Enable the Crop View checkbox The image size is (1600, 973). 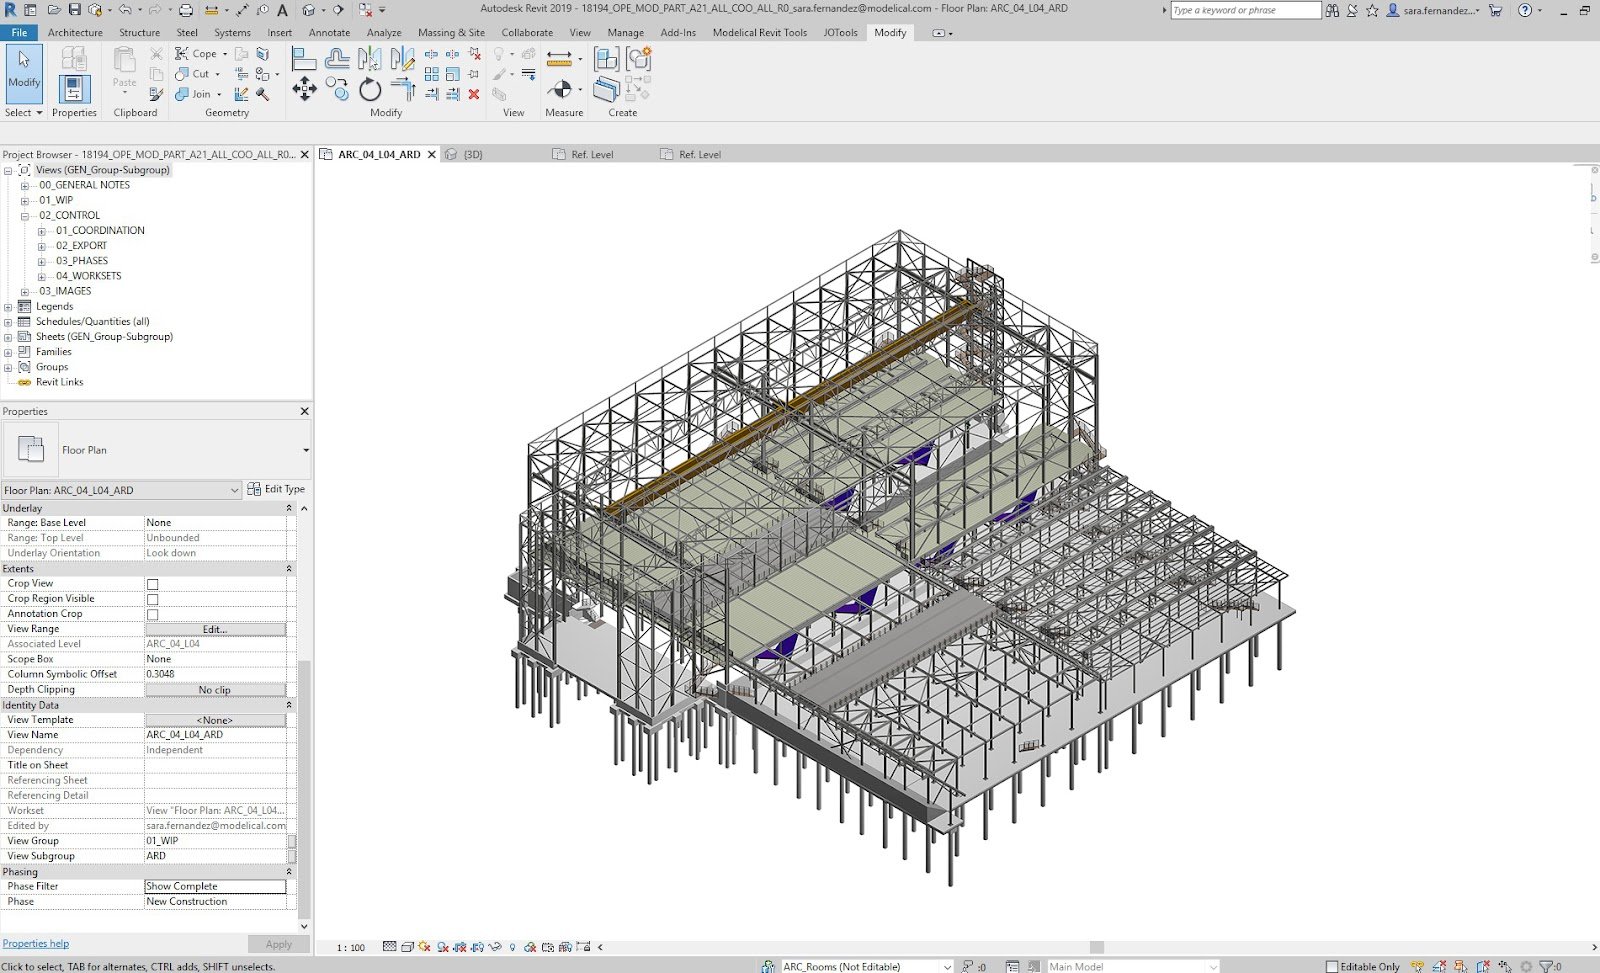click(x=153, y=584)
